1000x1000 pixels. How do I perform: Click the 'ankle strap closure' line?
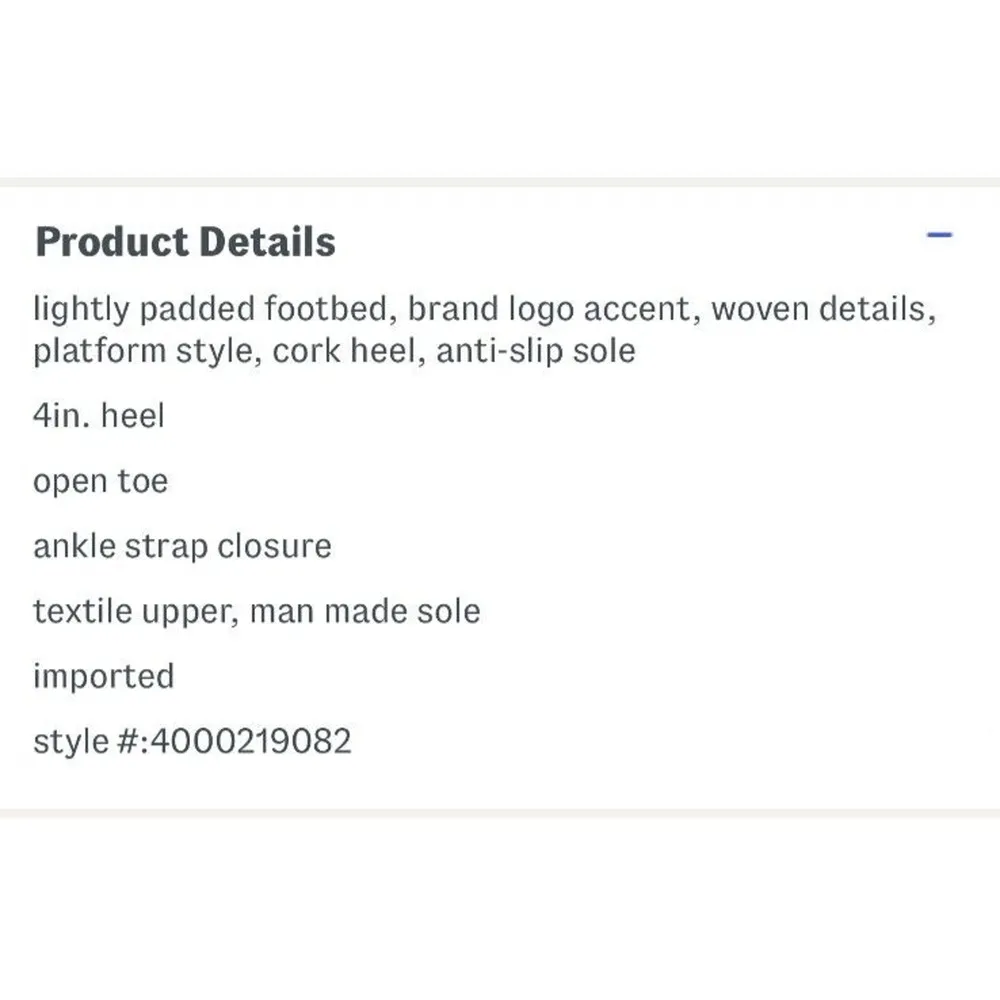point(182,547)
